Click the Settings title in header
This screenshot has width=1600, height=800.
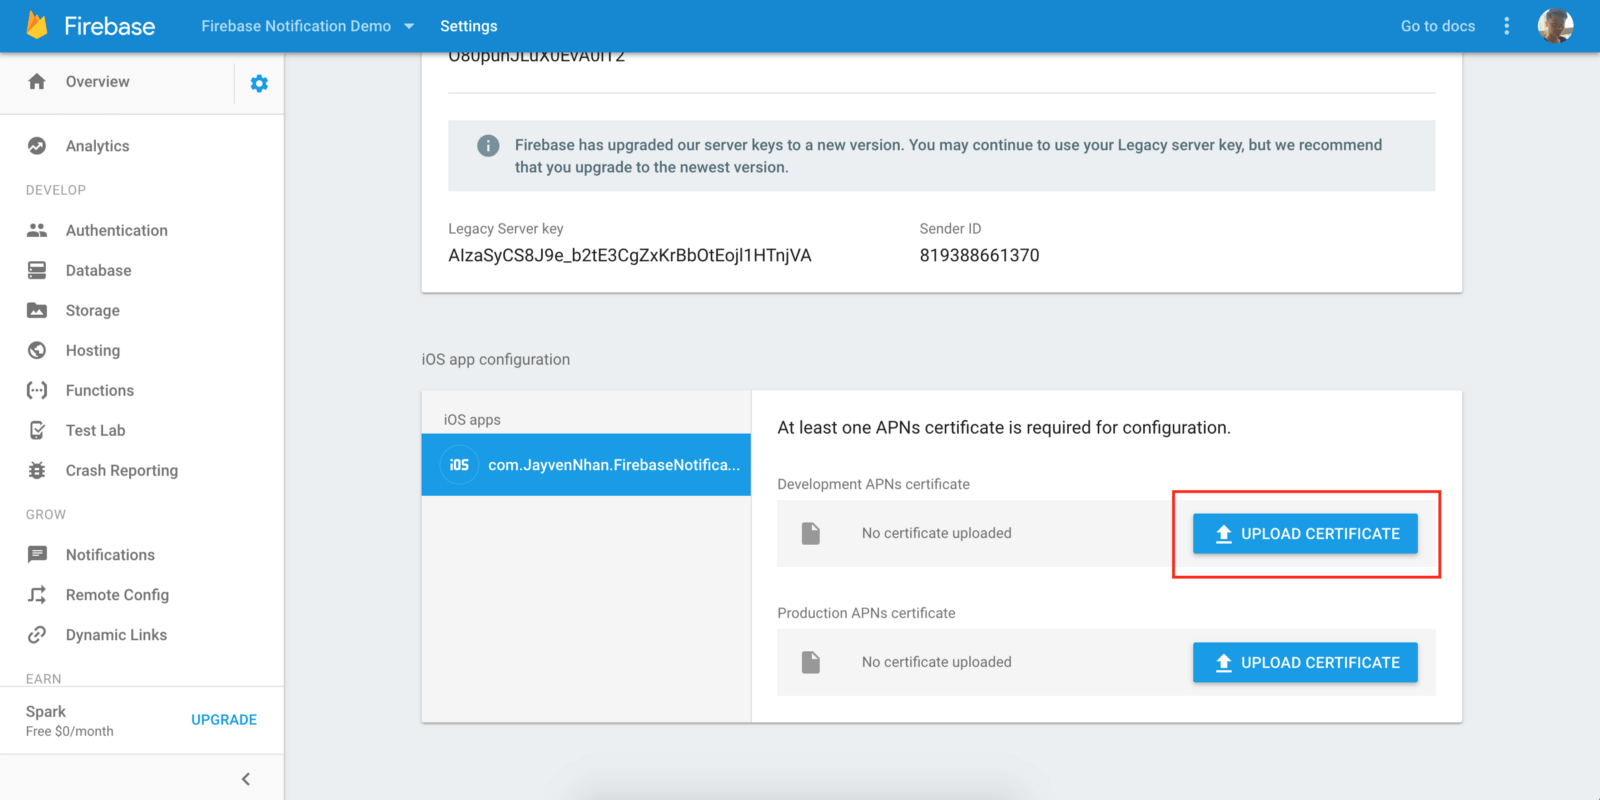(x=469, y=26)
